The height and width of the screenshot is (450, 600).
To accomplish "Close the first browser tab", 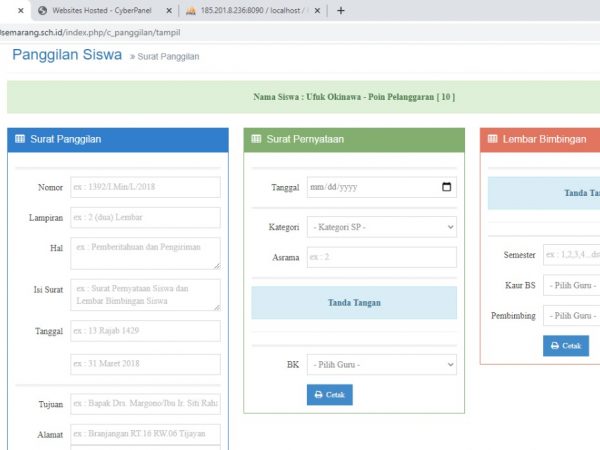I will (x=21, y=11).
